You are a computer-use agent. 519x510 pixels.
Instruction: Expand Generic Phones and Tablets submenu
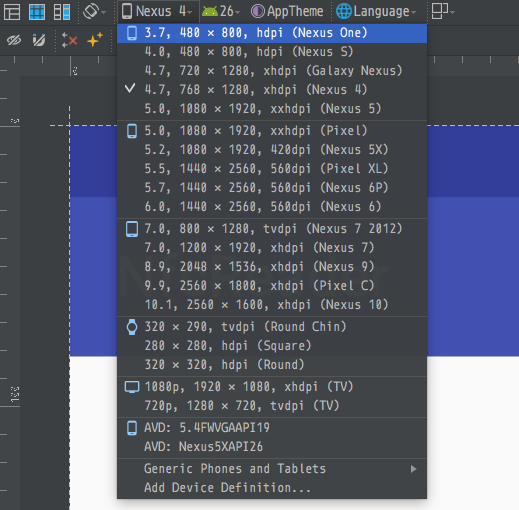[272, 469]
